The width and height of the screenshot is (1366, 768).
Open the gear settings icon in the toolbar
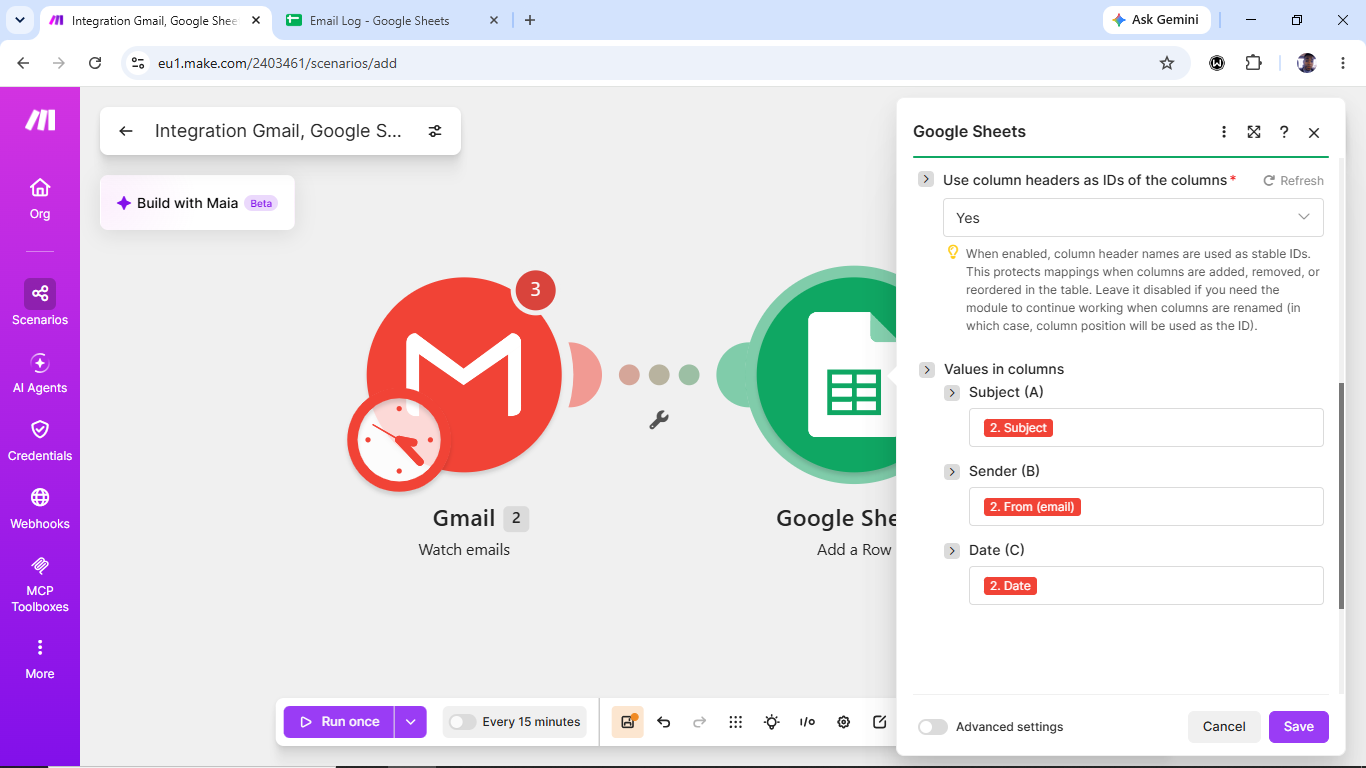point(843,722)
